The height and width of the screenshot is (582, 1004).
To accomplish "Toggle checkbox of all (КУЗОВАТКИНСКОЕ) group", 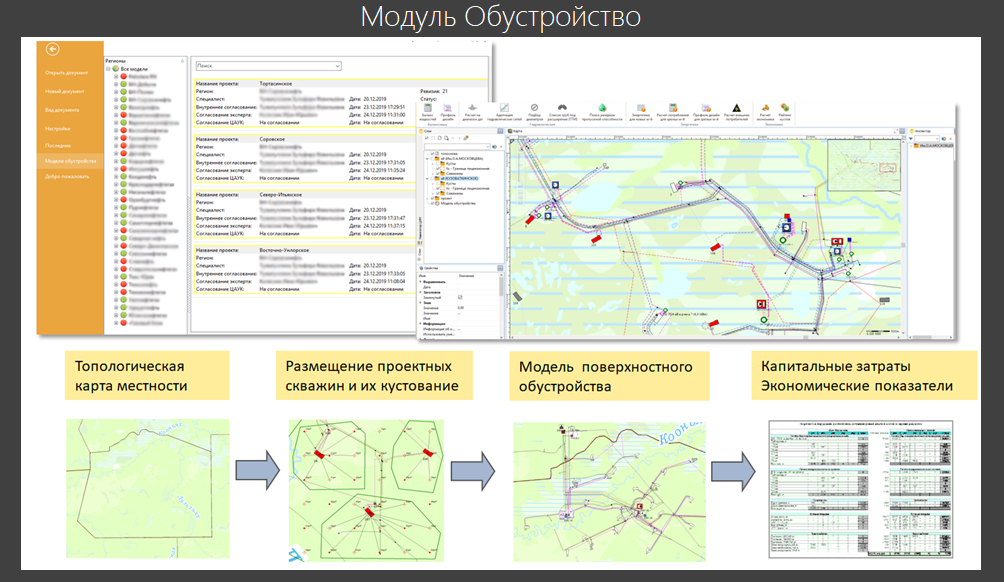I will pyautogui.click(x=432, y=178).
